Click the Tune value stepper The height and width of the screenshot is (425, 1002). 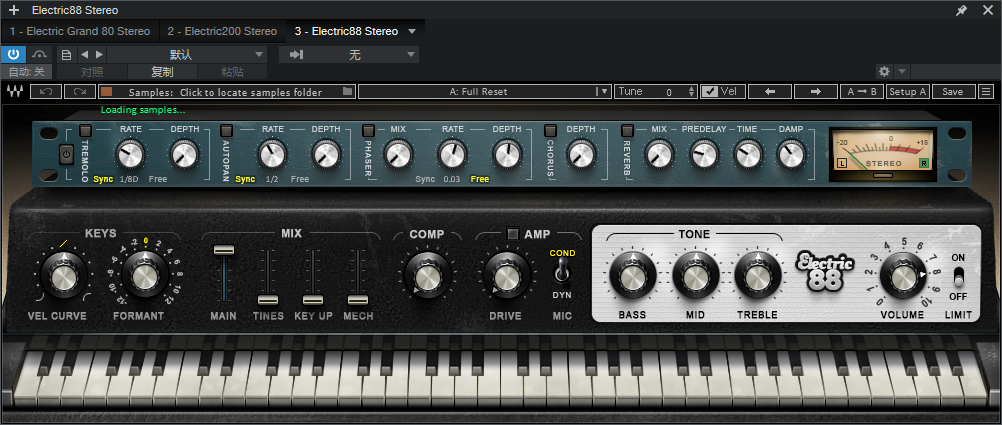tap(691, 91)
